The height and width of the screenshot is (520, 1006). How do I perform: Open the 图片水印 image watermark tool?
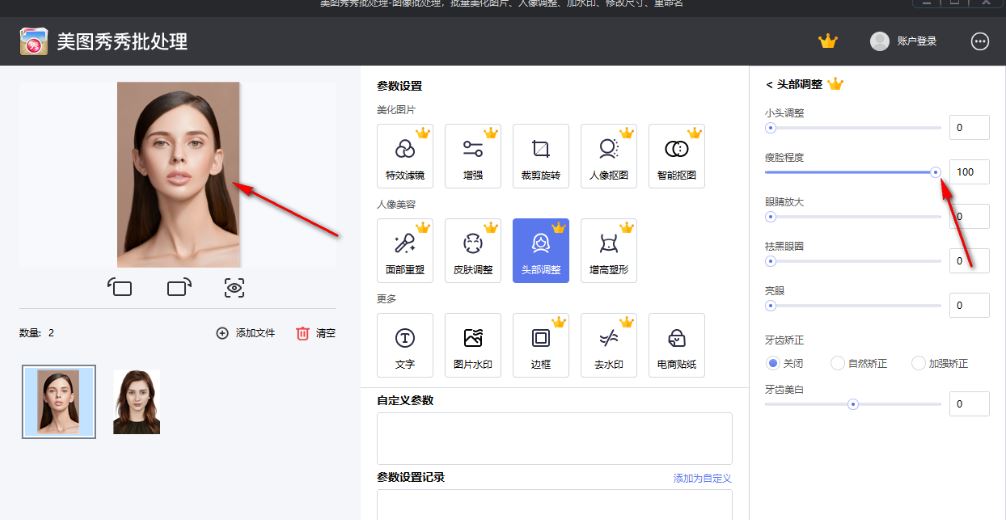point(473,345)
